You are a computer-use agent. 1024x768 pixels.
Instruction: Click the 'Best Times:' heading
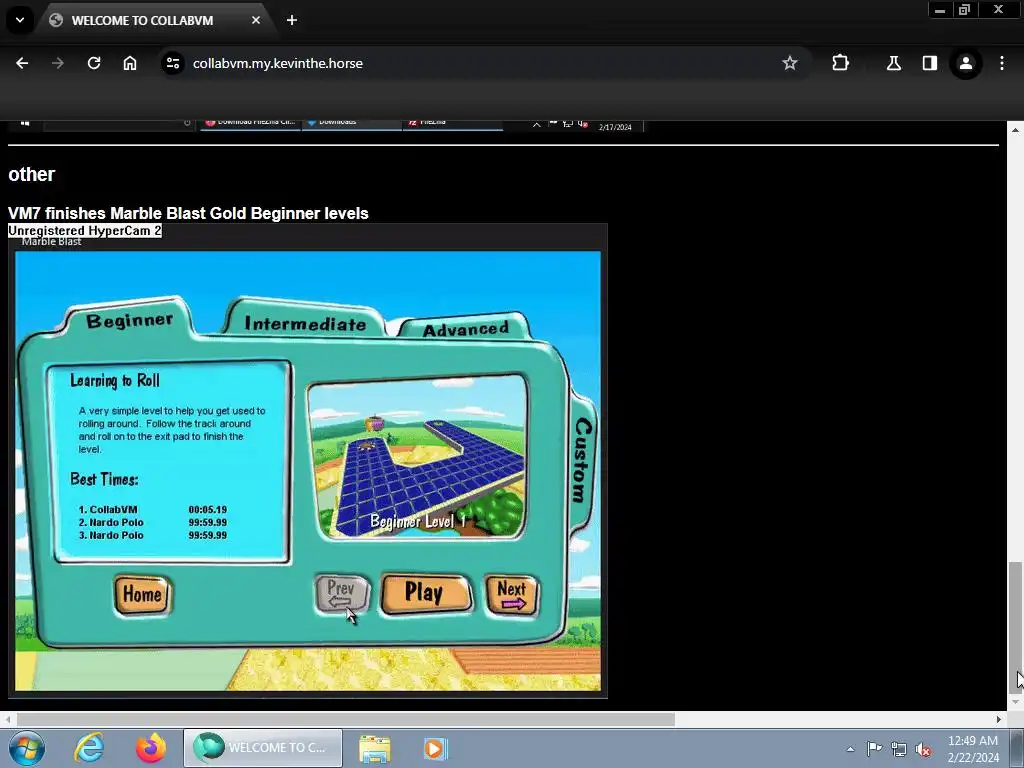[x=104, y=479]
